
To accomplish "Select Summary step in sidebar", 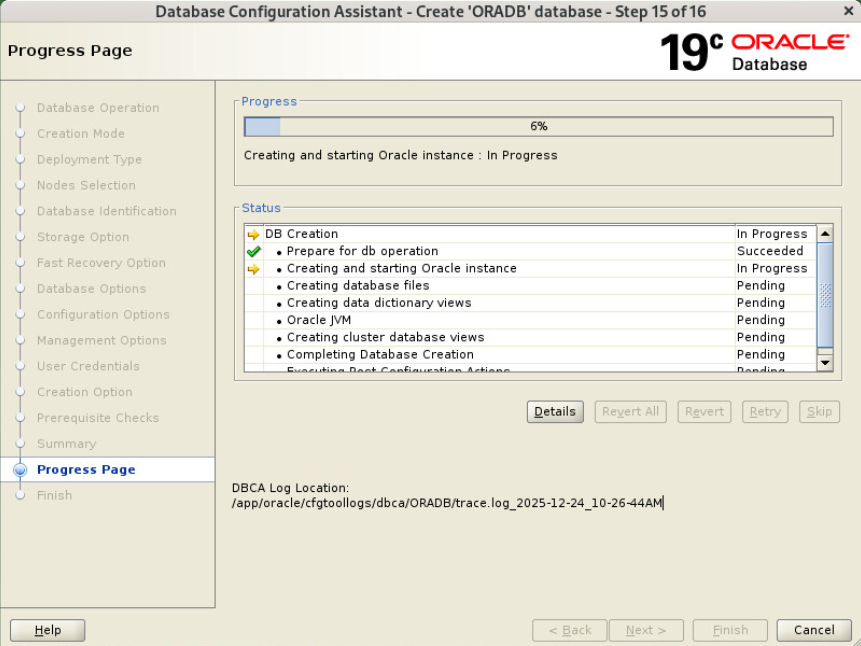I will pos(66,443).
